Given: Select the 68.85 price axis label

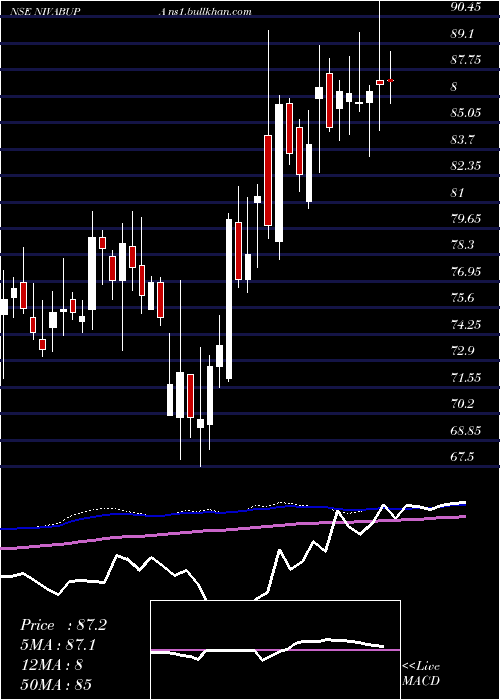Looking at the screenshot, I should click(x=466, y=431).
